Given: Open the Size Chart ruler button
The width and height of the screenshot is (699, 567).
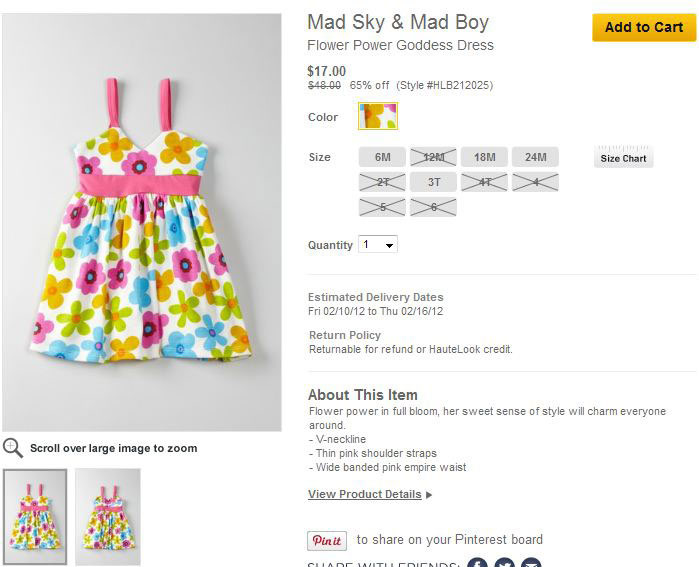Looking at the screenshot, I should click(x=623, y=157).
